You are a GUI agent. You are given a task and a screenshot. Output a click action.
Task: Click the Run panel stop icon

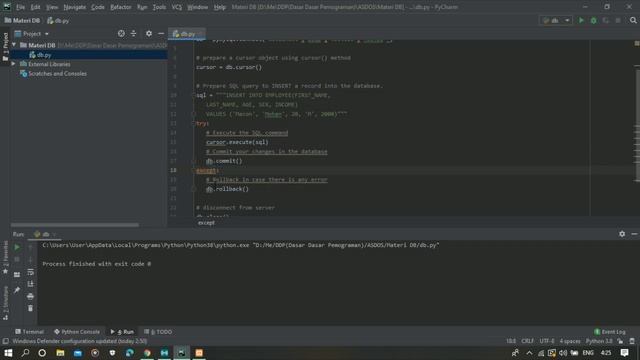click(x=17, y=260)
